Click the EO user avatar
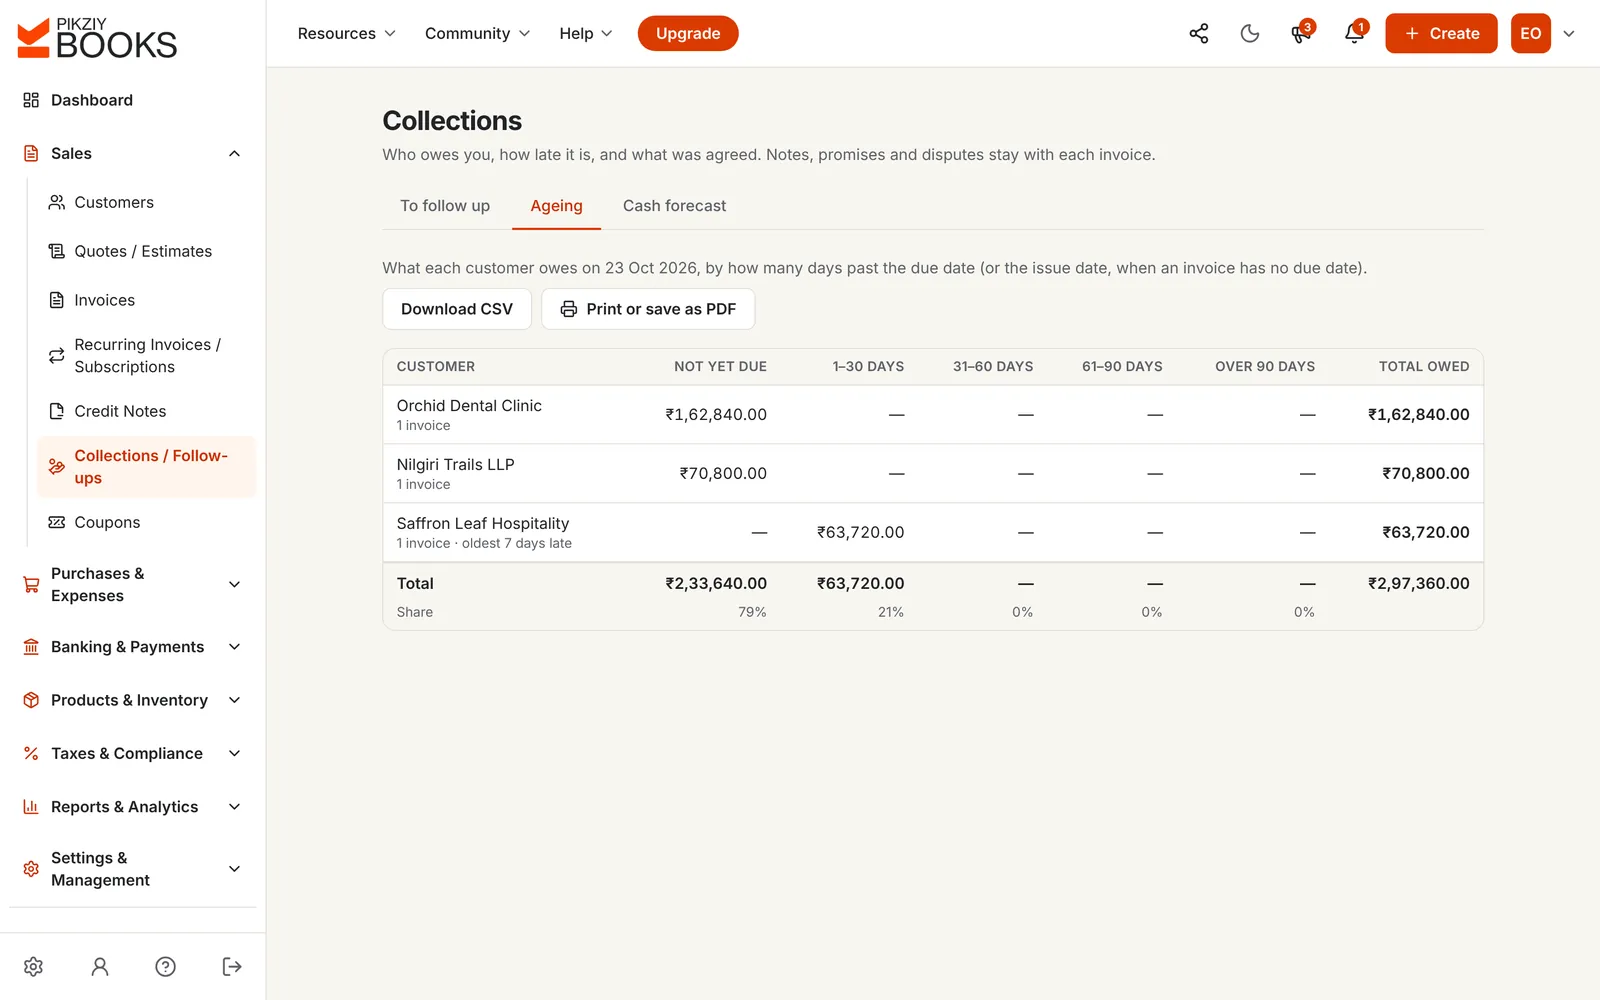This screenshot has height=1000, width=1600. [x=1530, y=33]
